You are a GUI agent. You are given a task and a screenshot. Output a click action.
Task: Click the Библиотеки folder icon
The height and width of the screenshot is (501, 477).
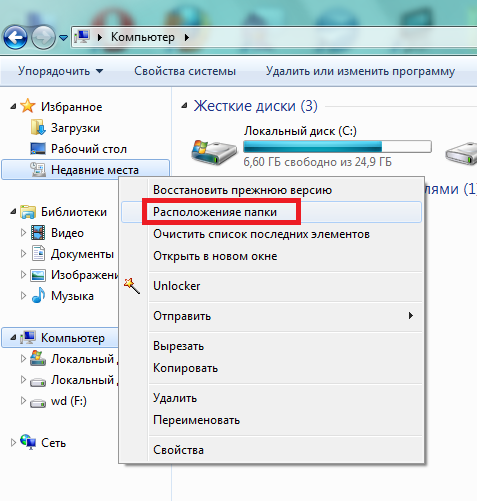tap(28, 212)
